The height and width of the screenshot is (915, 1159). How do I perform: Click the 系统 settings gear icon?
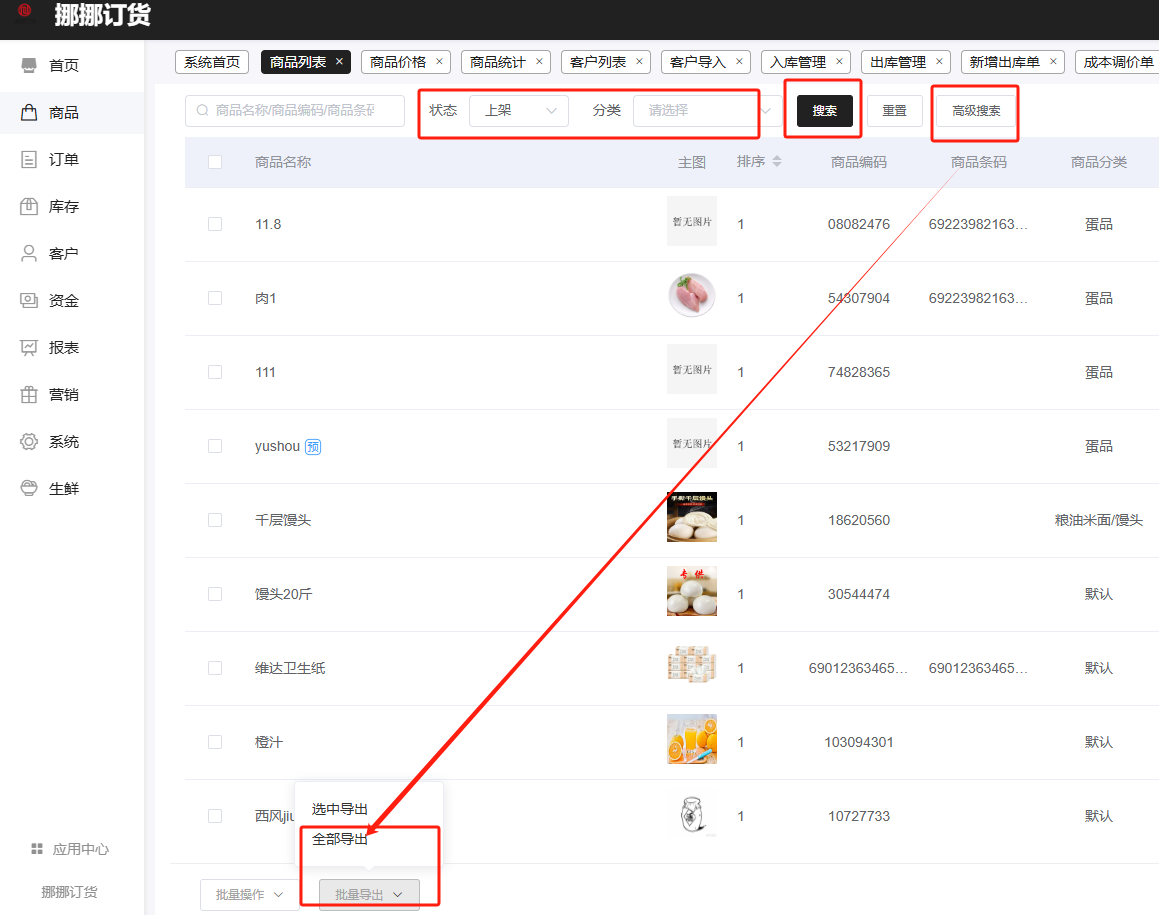[30, 442]
